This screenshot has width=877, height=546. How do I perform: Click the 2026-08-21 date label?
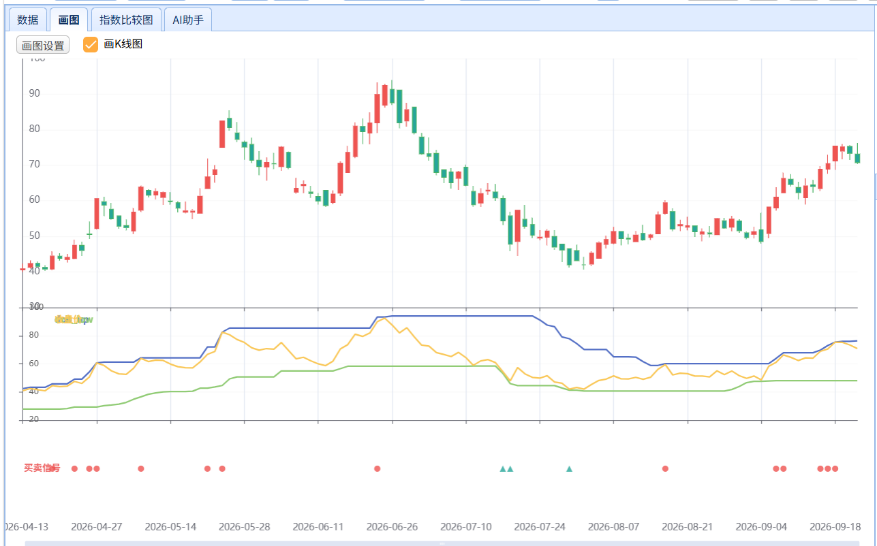click(687, 527)
